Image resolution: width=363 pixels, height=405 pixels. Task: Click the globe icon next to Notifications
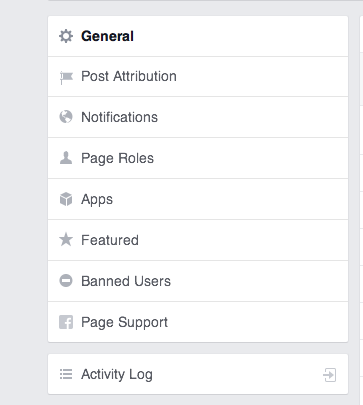click(66, 117)
